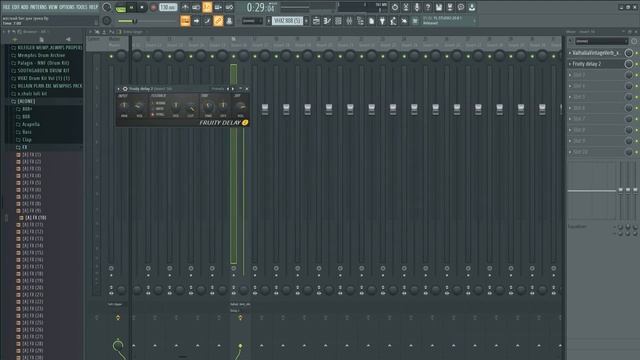Open Fruity Delay 2 plugin options arrow
This screenshot has height=360, width=640.
click(x=119, y=89)
